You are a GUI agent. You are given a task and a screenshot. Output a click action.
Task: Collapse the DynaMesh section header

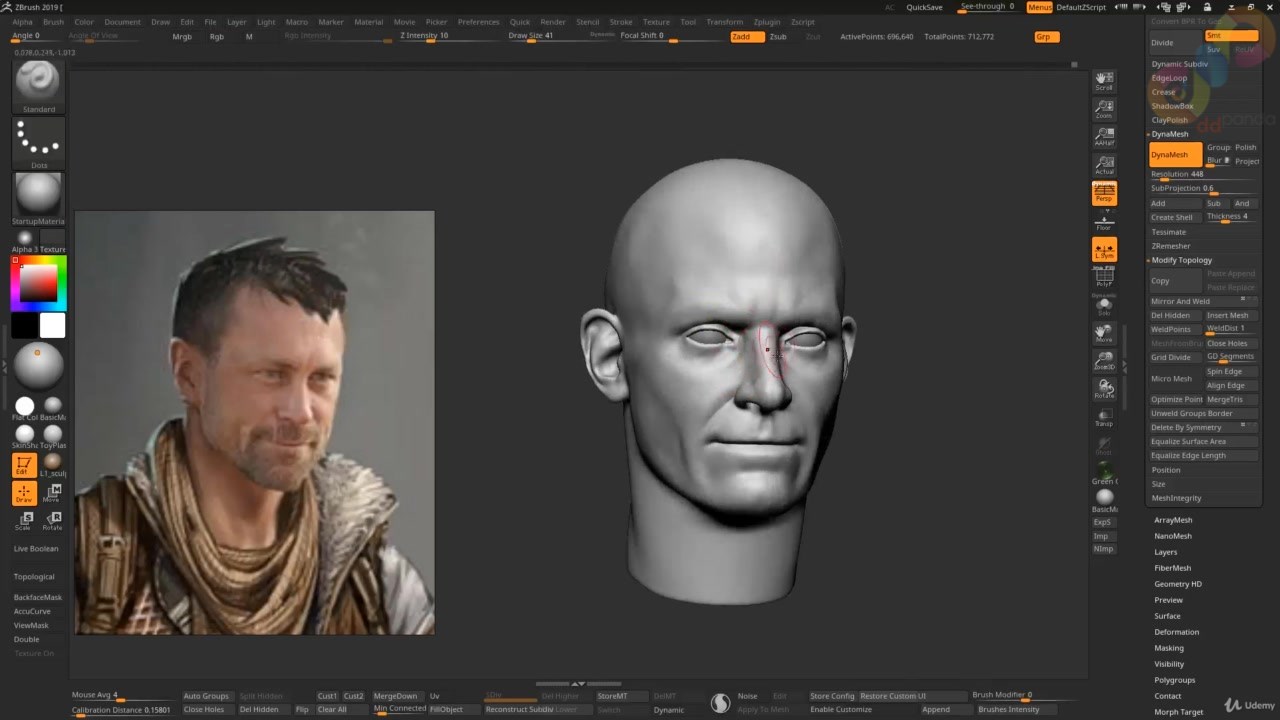click(1170, 134)
